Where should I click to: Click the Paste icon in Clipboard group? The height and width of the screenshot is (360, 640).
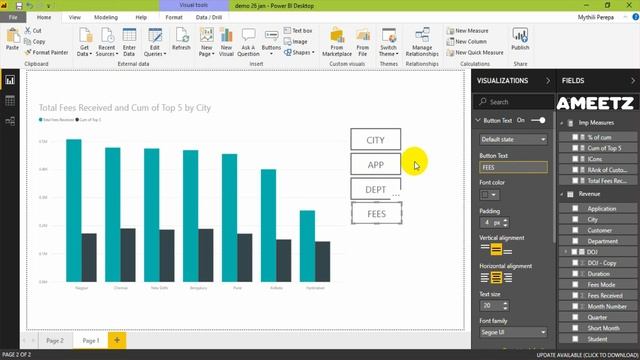point(12,39)
